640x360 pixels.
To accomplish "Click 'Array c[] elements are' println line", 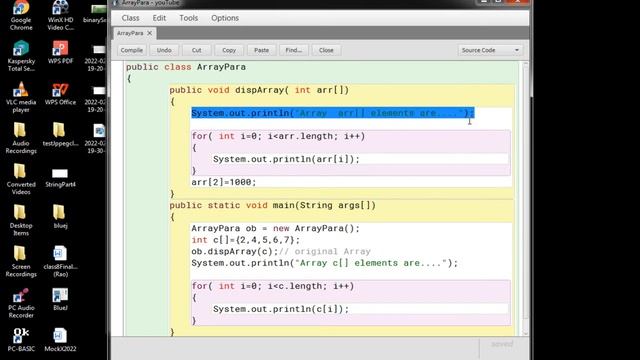I will [324, 263].
